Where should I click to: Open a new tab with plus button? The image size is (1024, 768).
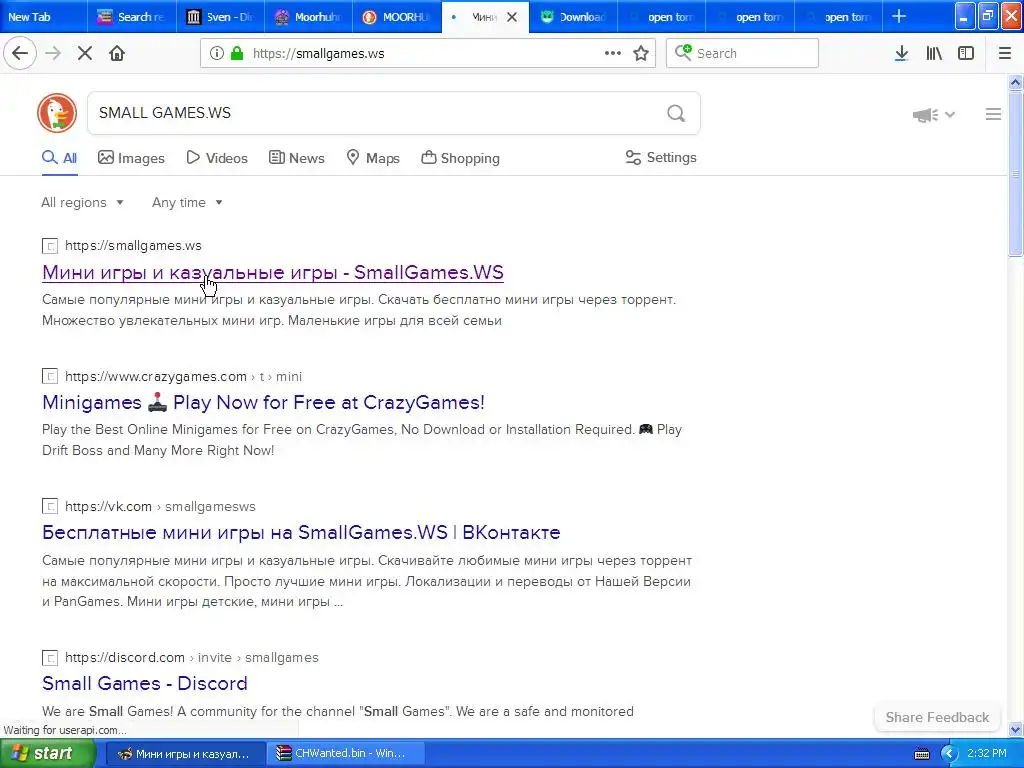point(899,16)
